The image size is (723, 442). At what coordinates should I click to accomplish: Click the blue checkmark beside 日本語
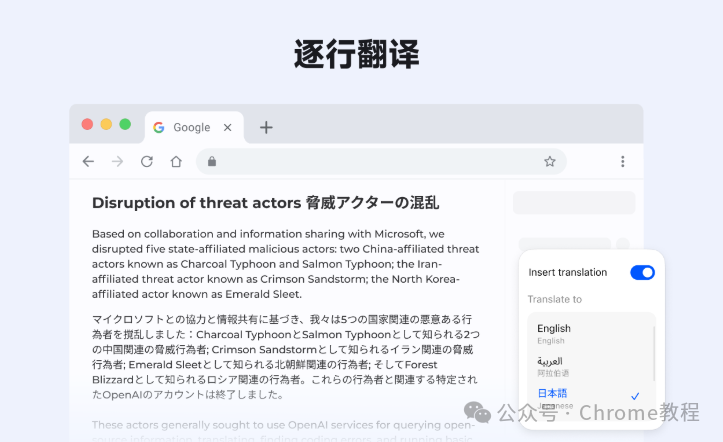[x=635, y=396]
